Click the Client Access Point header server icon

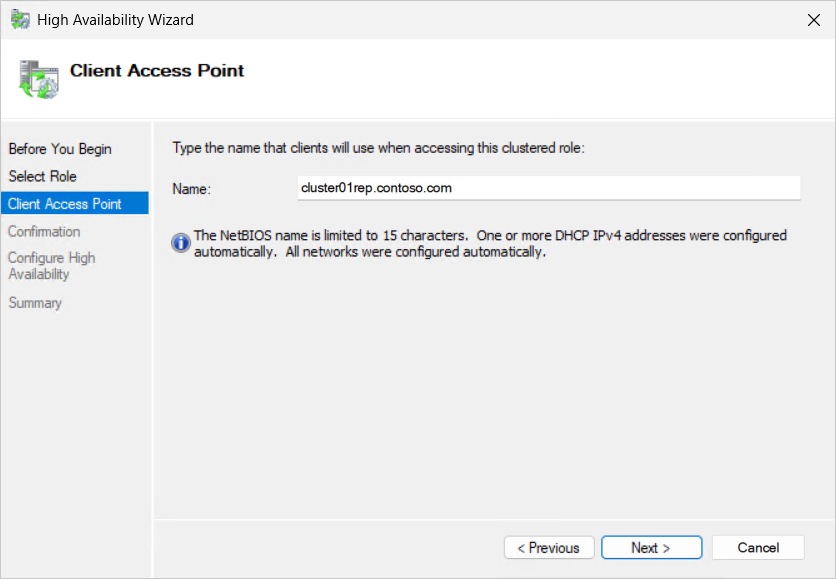point(38,79)
